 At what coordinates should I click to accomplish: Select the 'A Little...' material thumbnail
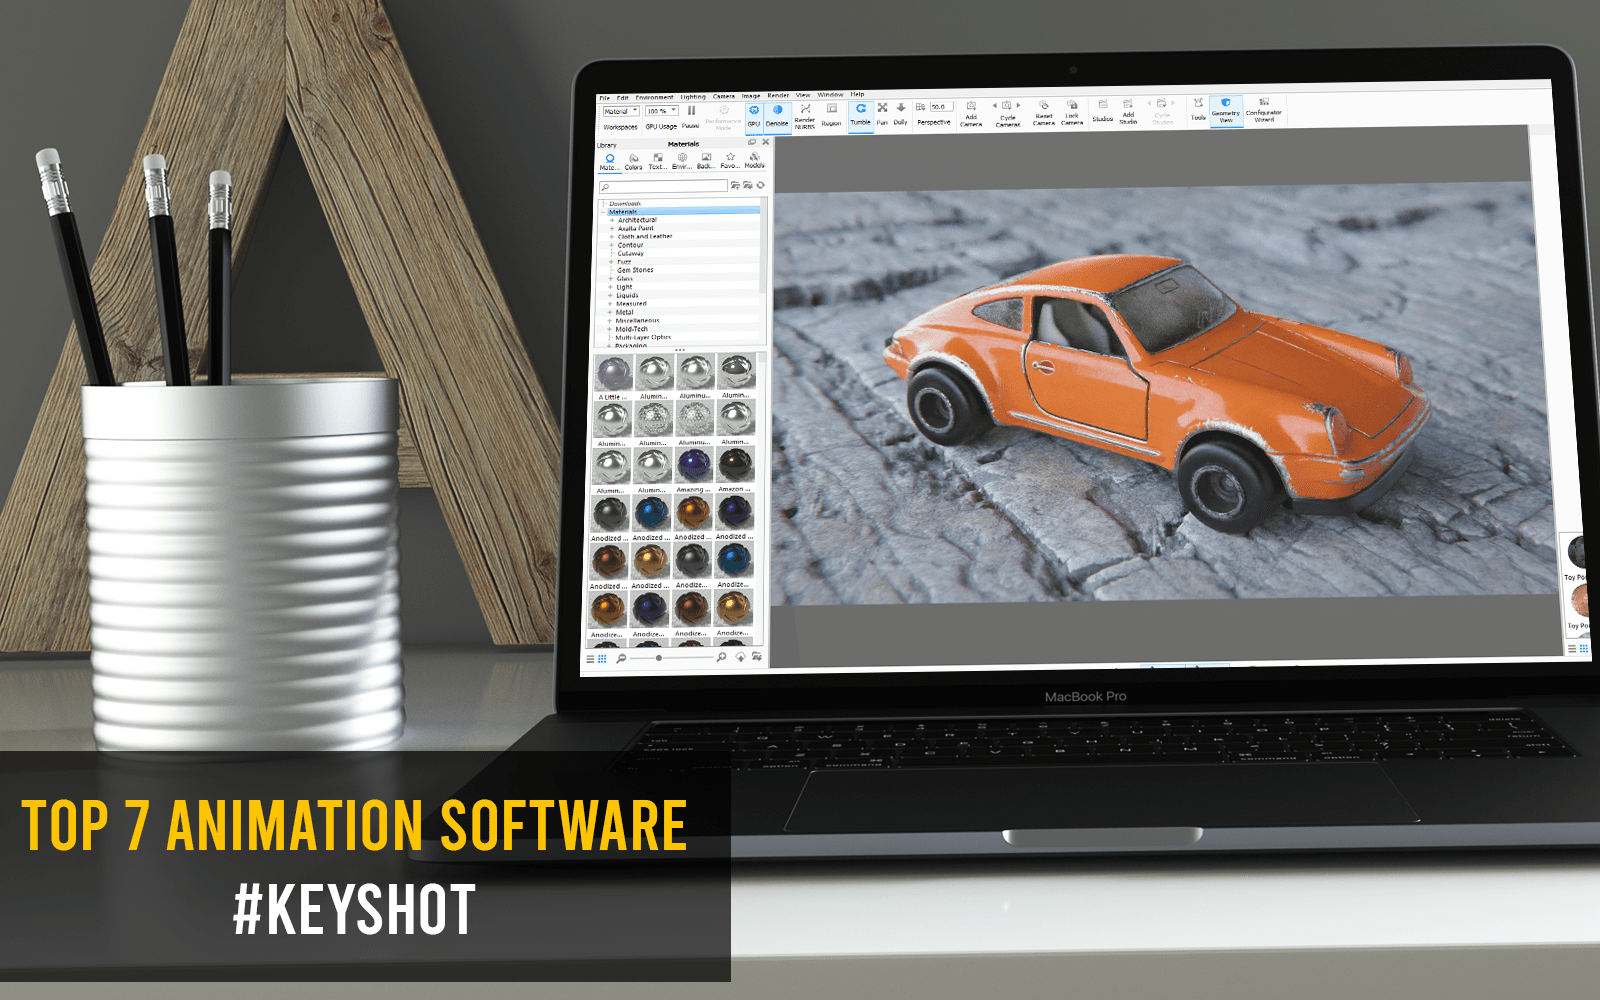coord(612,374)
